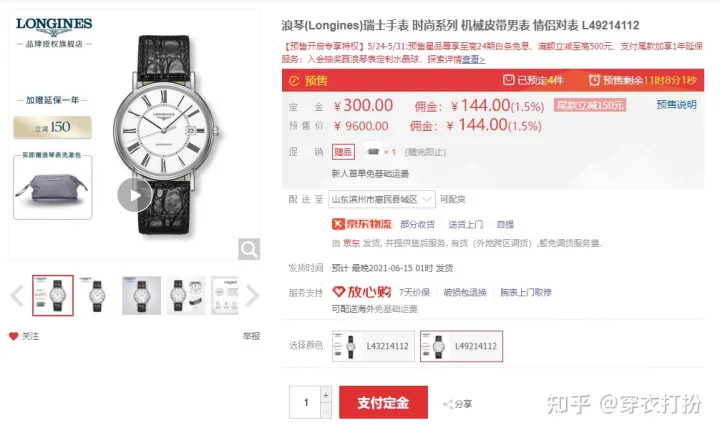The image size is (720, 433).
Task: Click the 京东物流 logo icon
Action: tap(338, 224)
